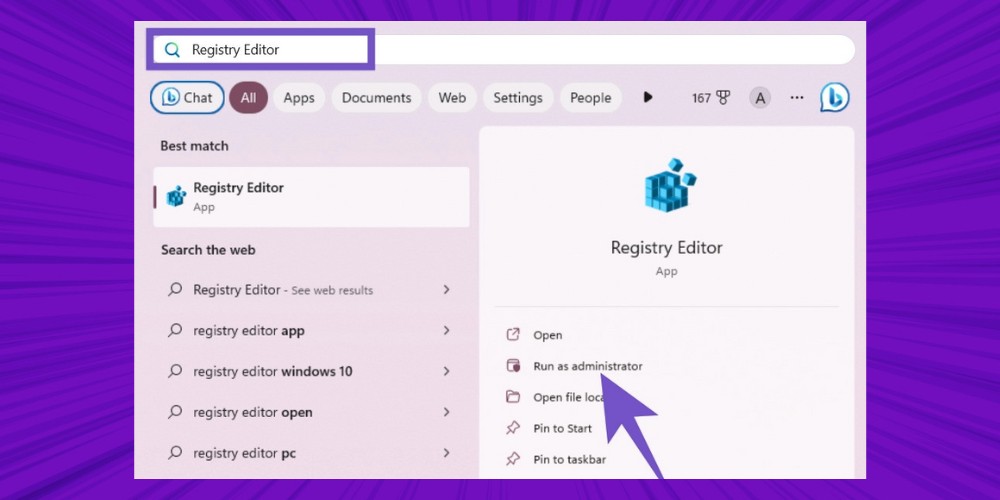Viewport: 1000px width, 500px height.
Task: Open Bing Chat filter button
Action: pos(188,98)
